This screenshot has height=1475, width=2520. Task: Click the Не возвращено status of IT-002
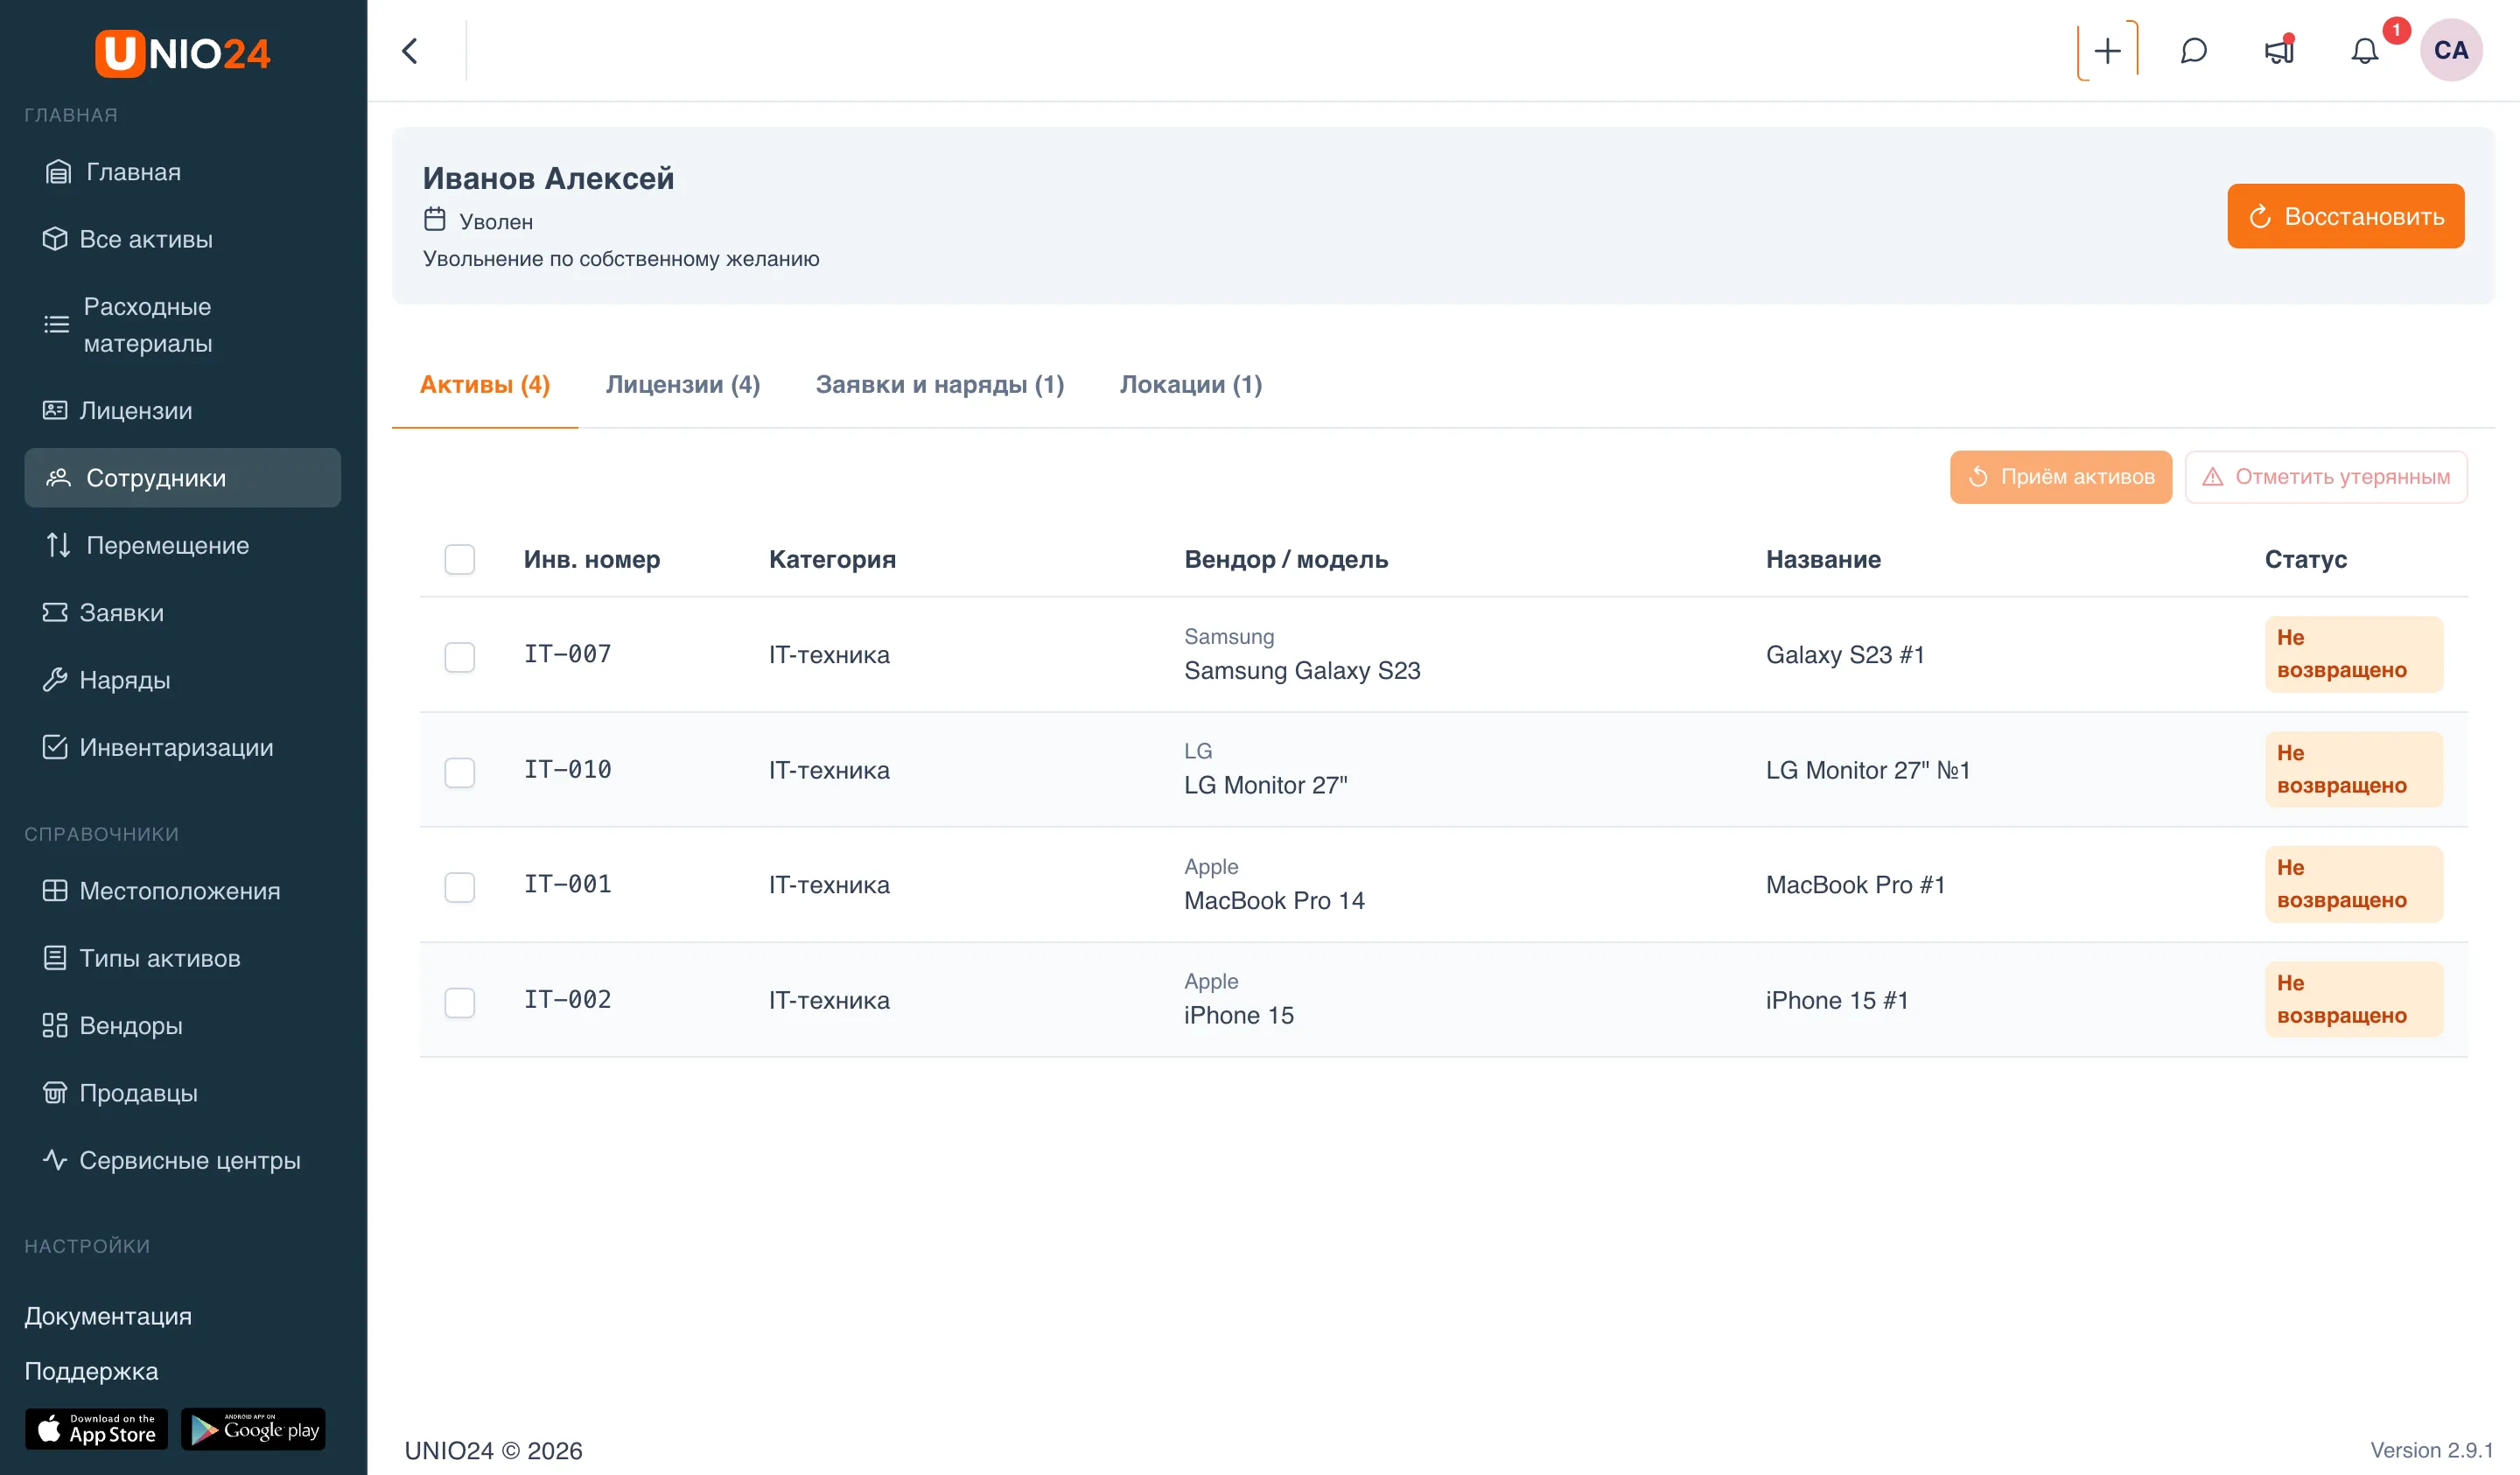click(x=2353, y=999)
